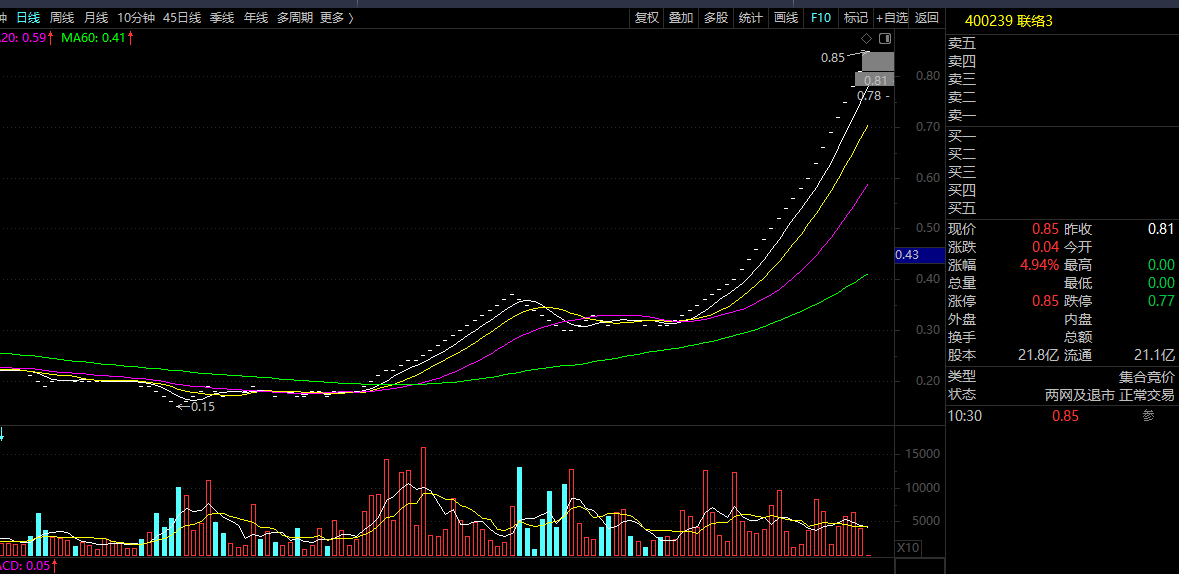Click the 跌停 0.77 limit-down value
1179x574 pixels.
(1161, 301)
